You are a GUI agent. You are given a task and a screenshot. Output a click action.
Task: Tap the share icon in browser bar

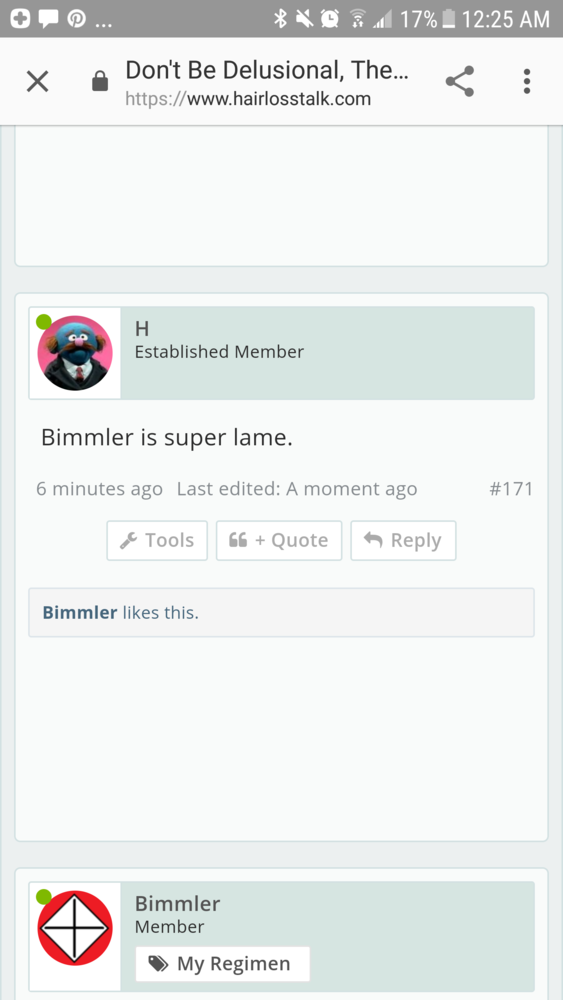tap(460, 81)
